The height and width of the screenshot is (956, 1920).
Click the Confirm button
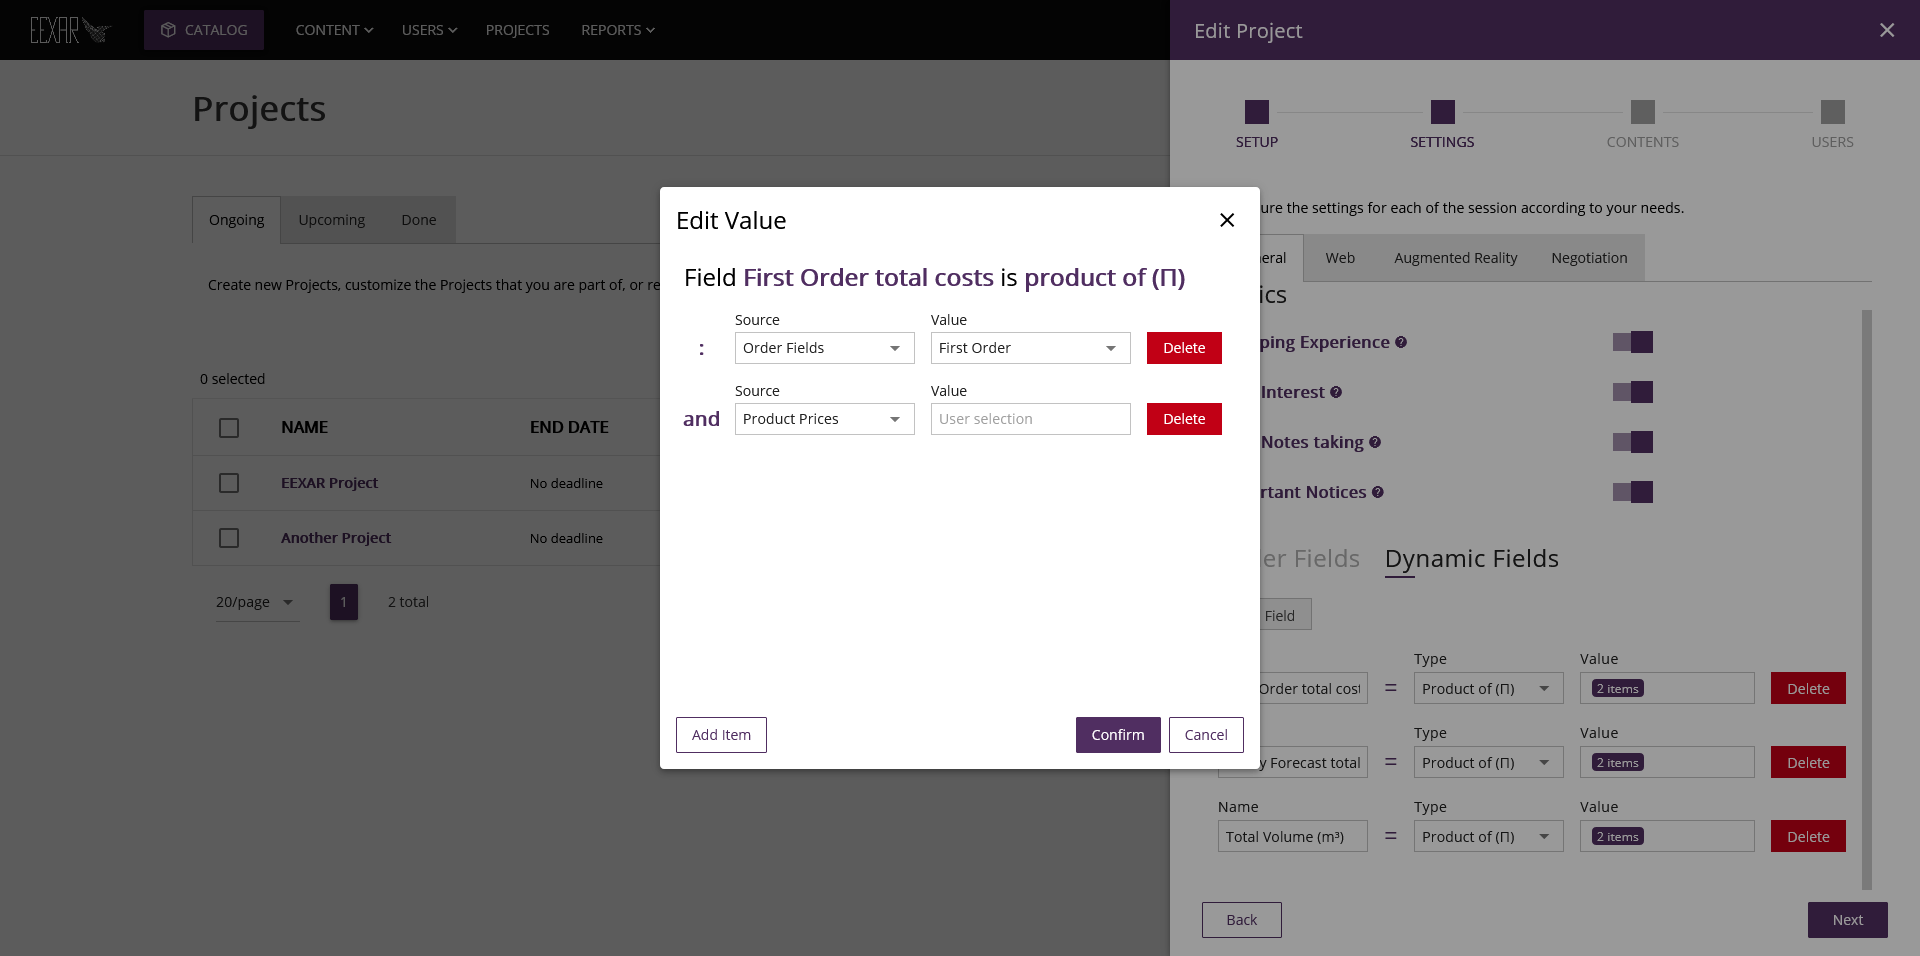click(1117, 735)
